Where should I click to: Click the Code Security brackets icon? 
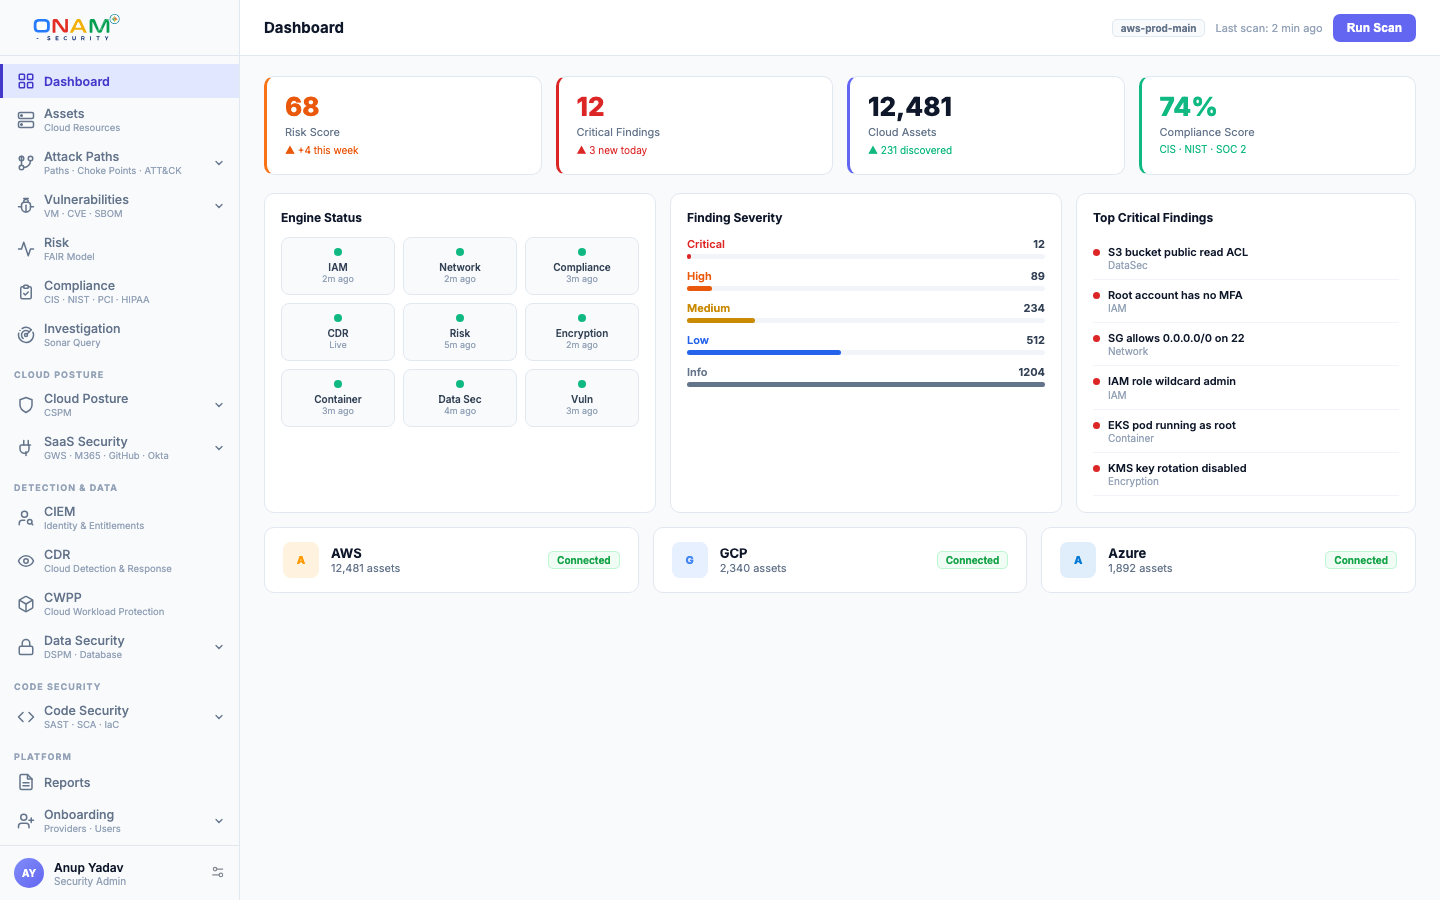pyautogui.click(x=26, y=717)
